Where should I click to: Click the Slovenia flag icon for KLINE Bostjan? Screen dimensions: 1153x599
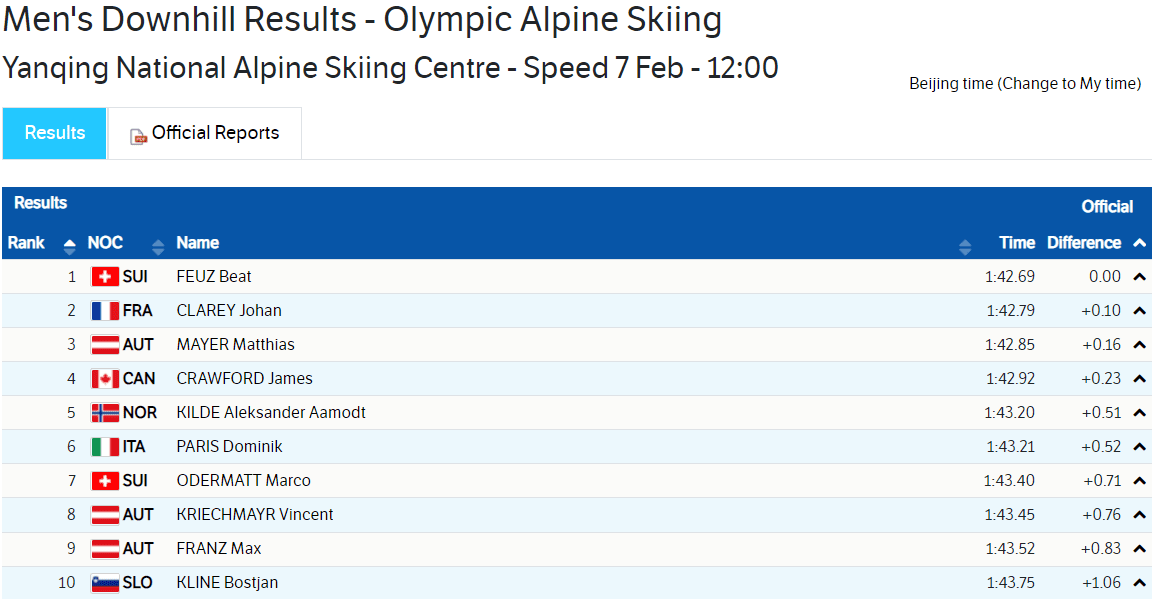coord(105,583)
